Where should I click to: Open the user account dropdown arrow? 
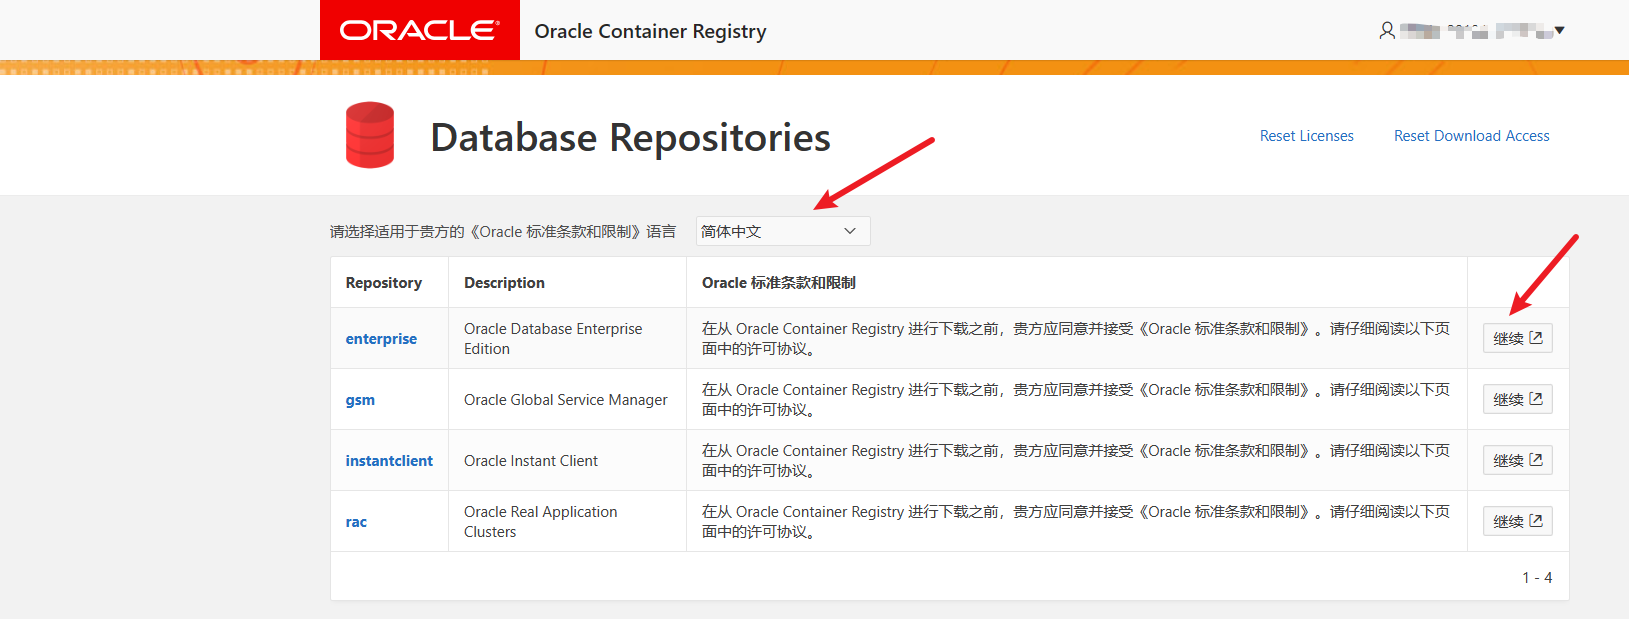(x=1559, y=31)
